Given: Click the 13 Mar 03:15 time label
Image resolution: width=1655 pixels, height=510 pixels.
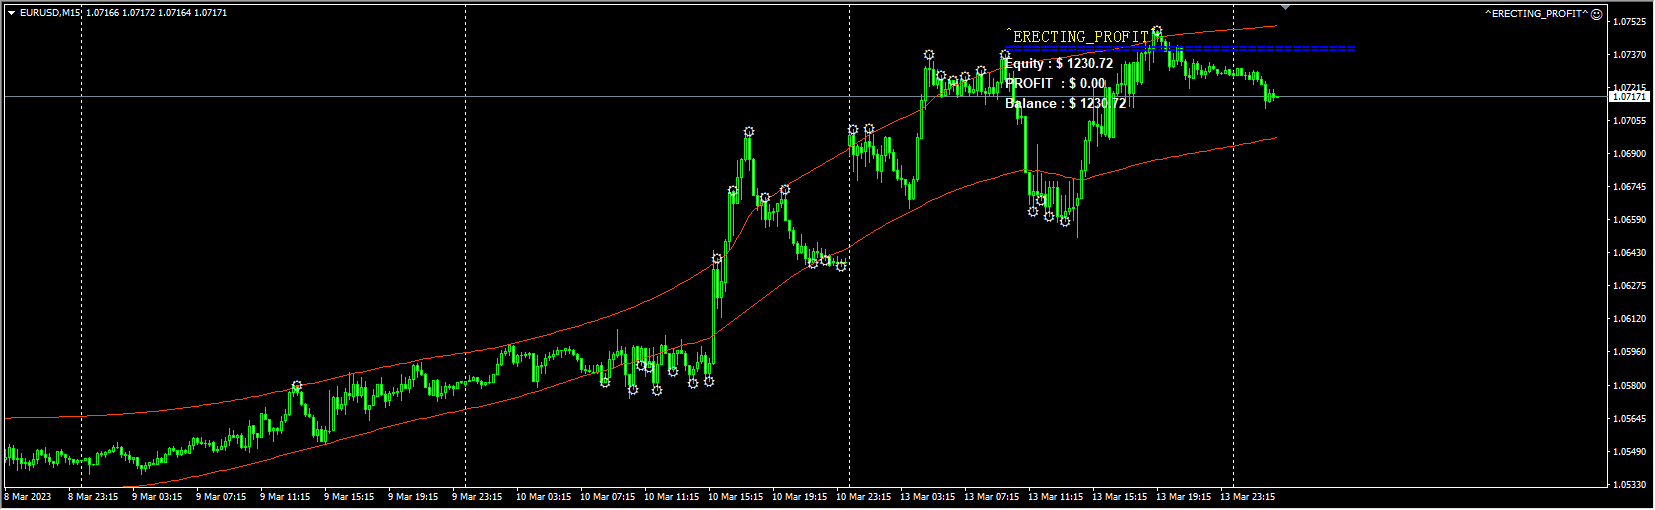Looking at the screenshot, I should point(928,497).
